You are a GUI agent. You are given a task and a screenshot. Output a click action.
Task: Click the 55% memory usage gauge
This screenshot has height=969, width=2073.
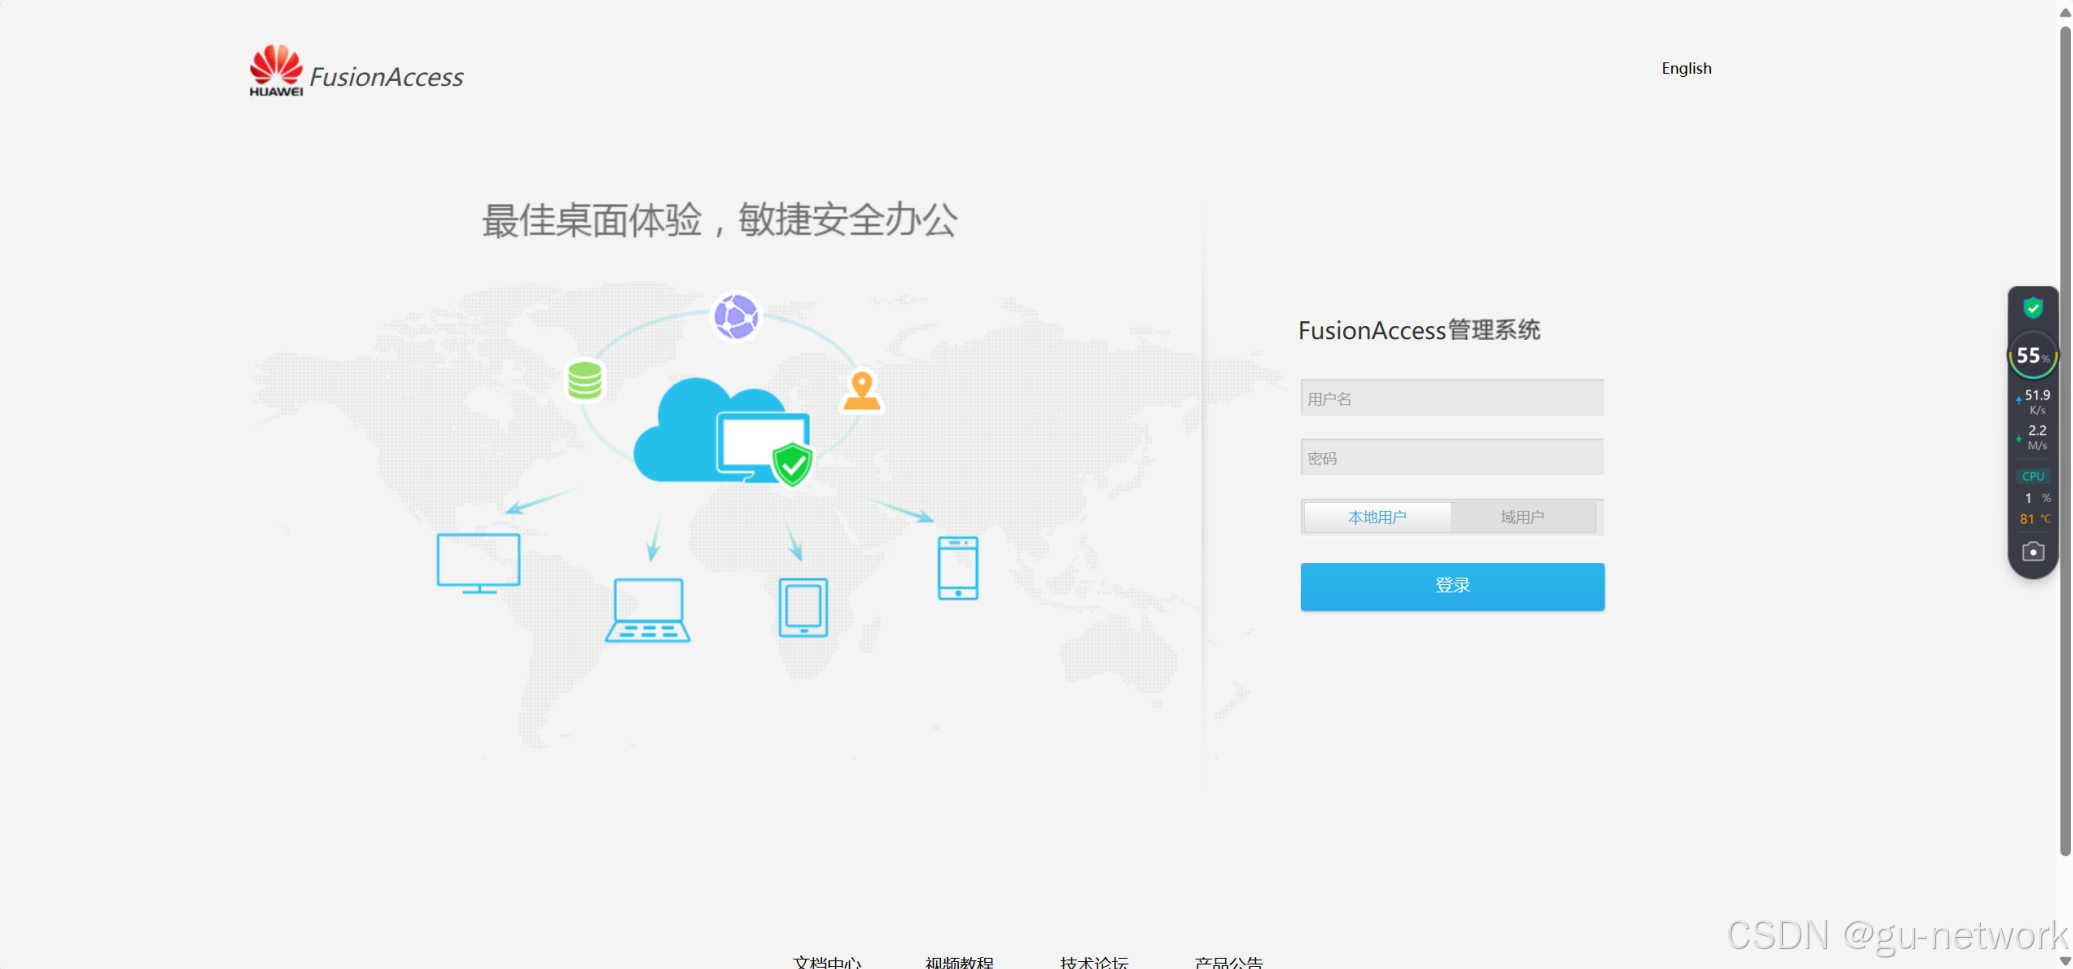tap(2032, 355)
